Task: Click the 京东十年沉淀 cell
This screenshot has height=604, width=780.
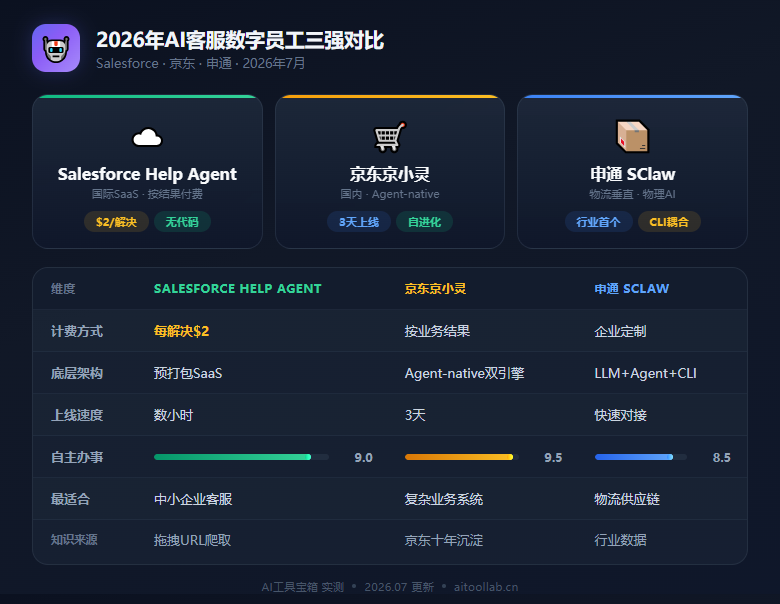Action: [x=444, y=540]
